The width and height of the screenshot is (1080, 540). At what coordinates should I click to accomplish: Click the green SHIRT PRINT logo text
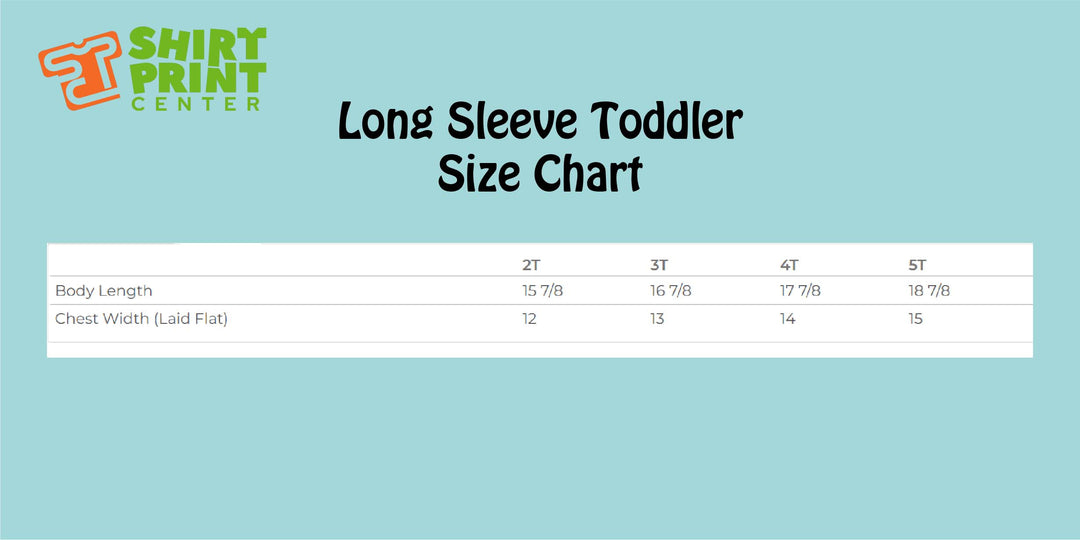198,62
